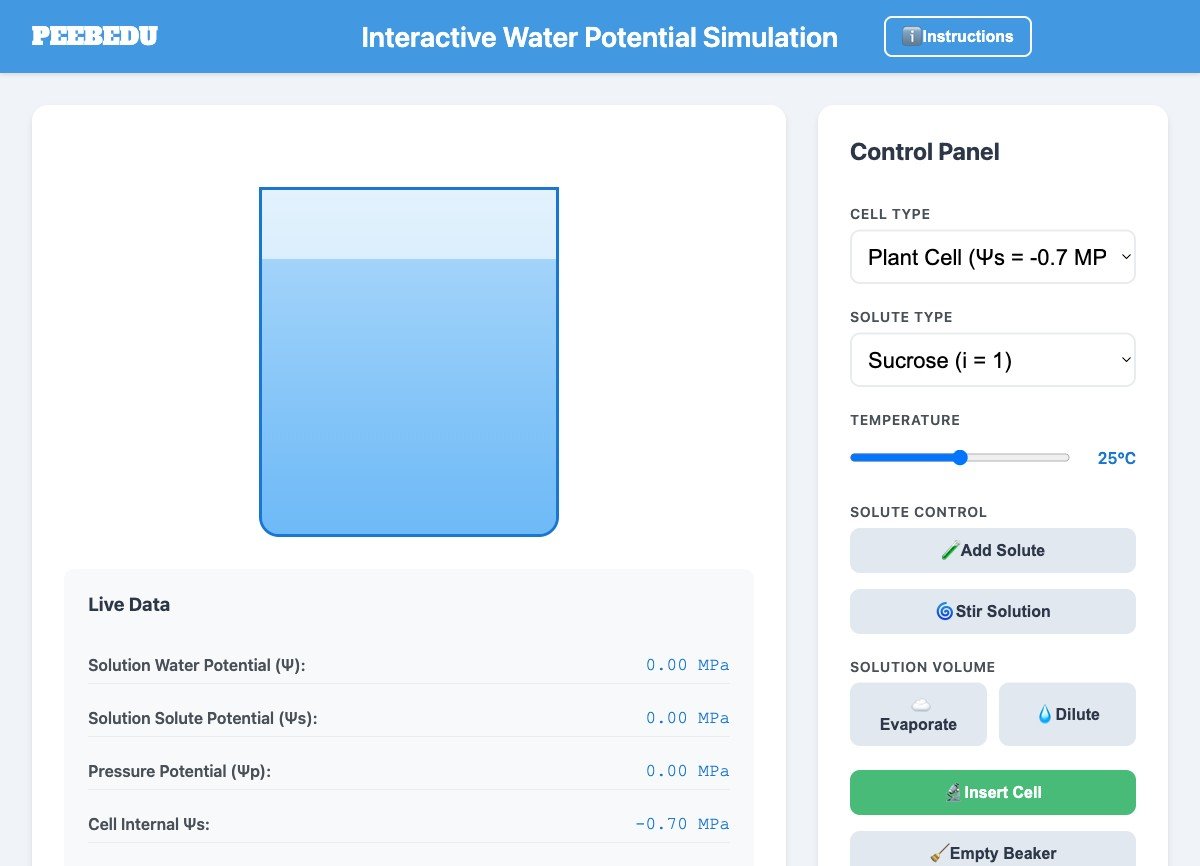Click the temperature slider handle
This screenshot has height=866, width=1200.
click(x=960, y=457)
